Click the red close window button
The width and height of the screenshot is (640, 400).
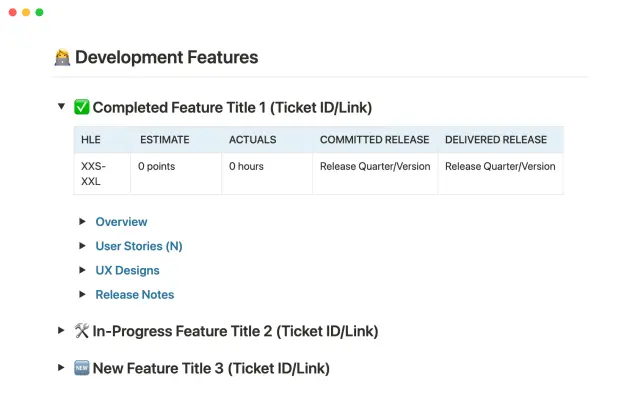pos(13,12)
